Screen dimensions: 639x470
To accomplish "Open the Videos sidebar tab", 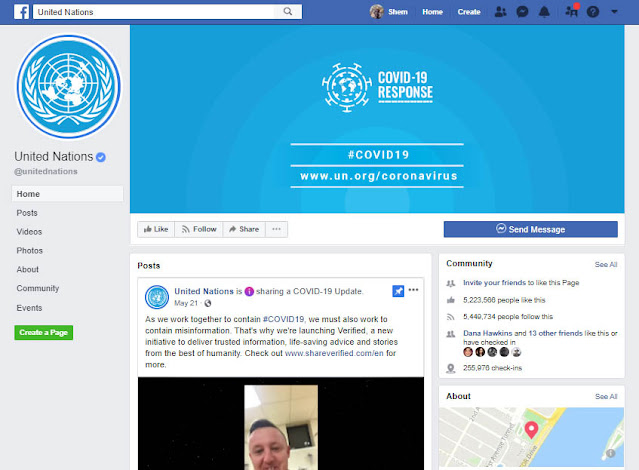I will (x=29, y=232).
